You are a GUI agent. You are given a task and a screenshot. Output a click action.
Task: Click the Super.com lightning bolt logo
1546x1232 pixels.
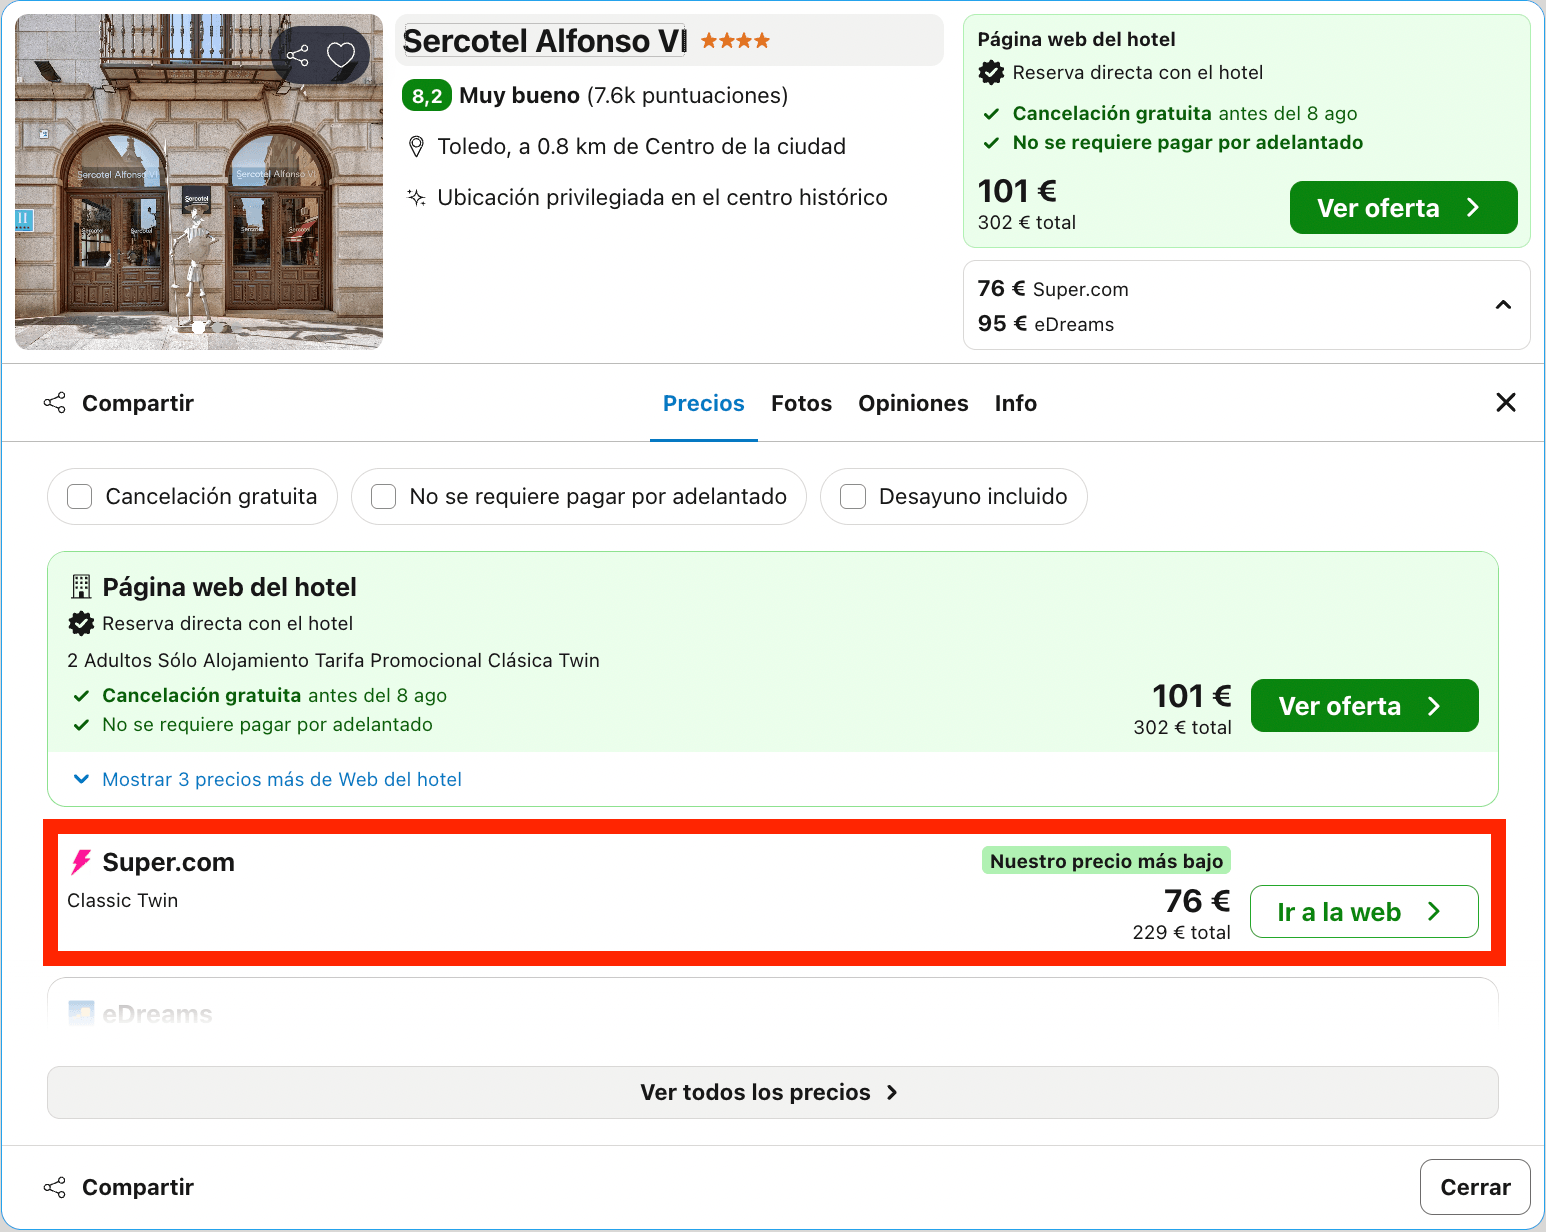click(81, 862)
